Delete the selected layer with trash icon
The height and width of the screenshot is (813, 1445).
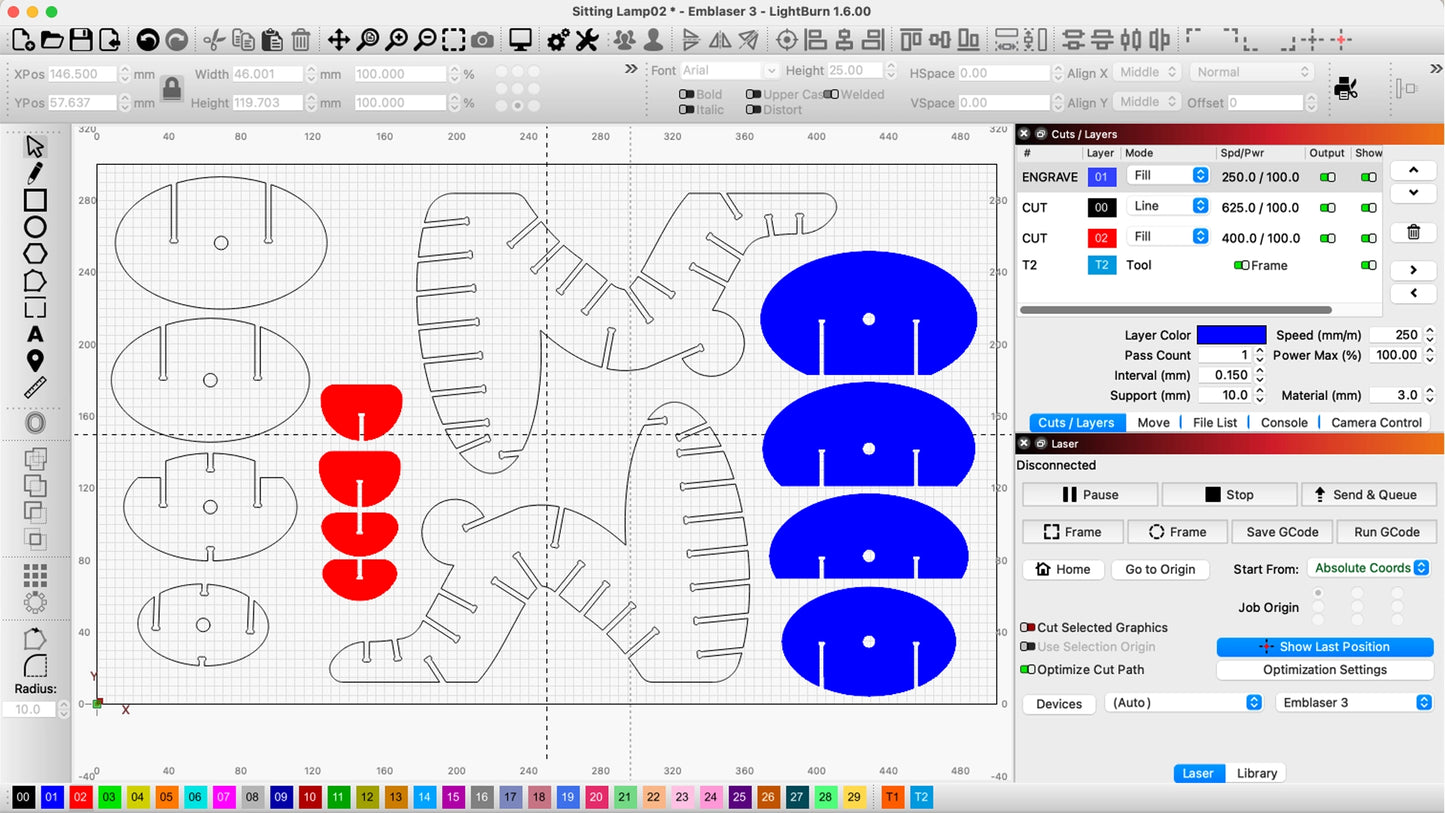point(1413,232)
